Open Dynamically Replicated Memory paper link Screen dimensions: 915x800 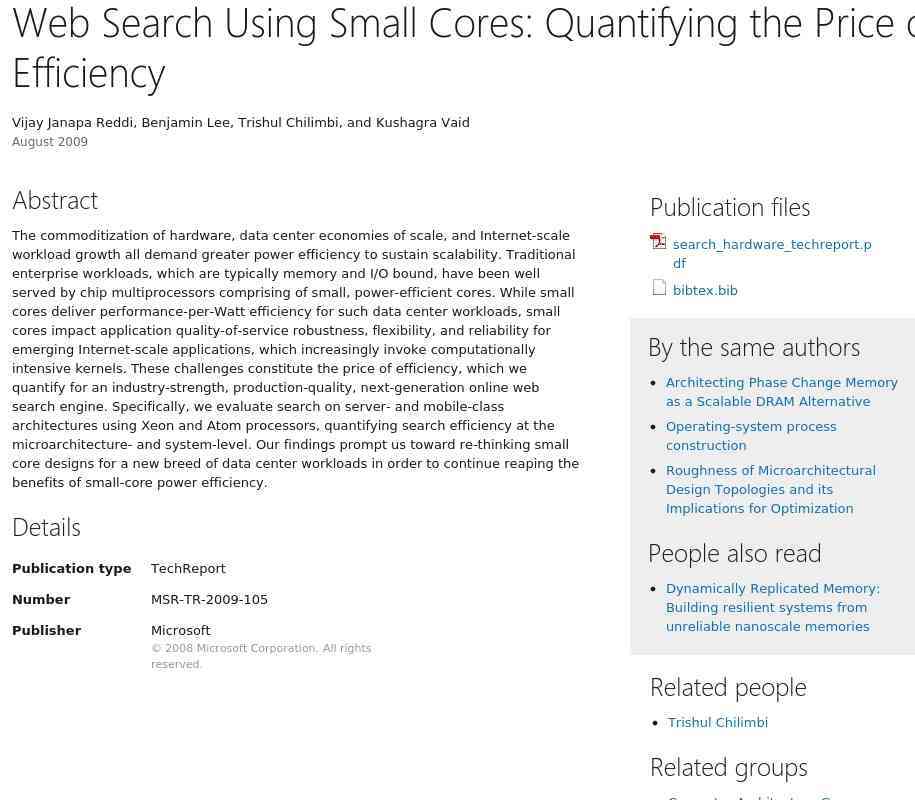[773, 607]
